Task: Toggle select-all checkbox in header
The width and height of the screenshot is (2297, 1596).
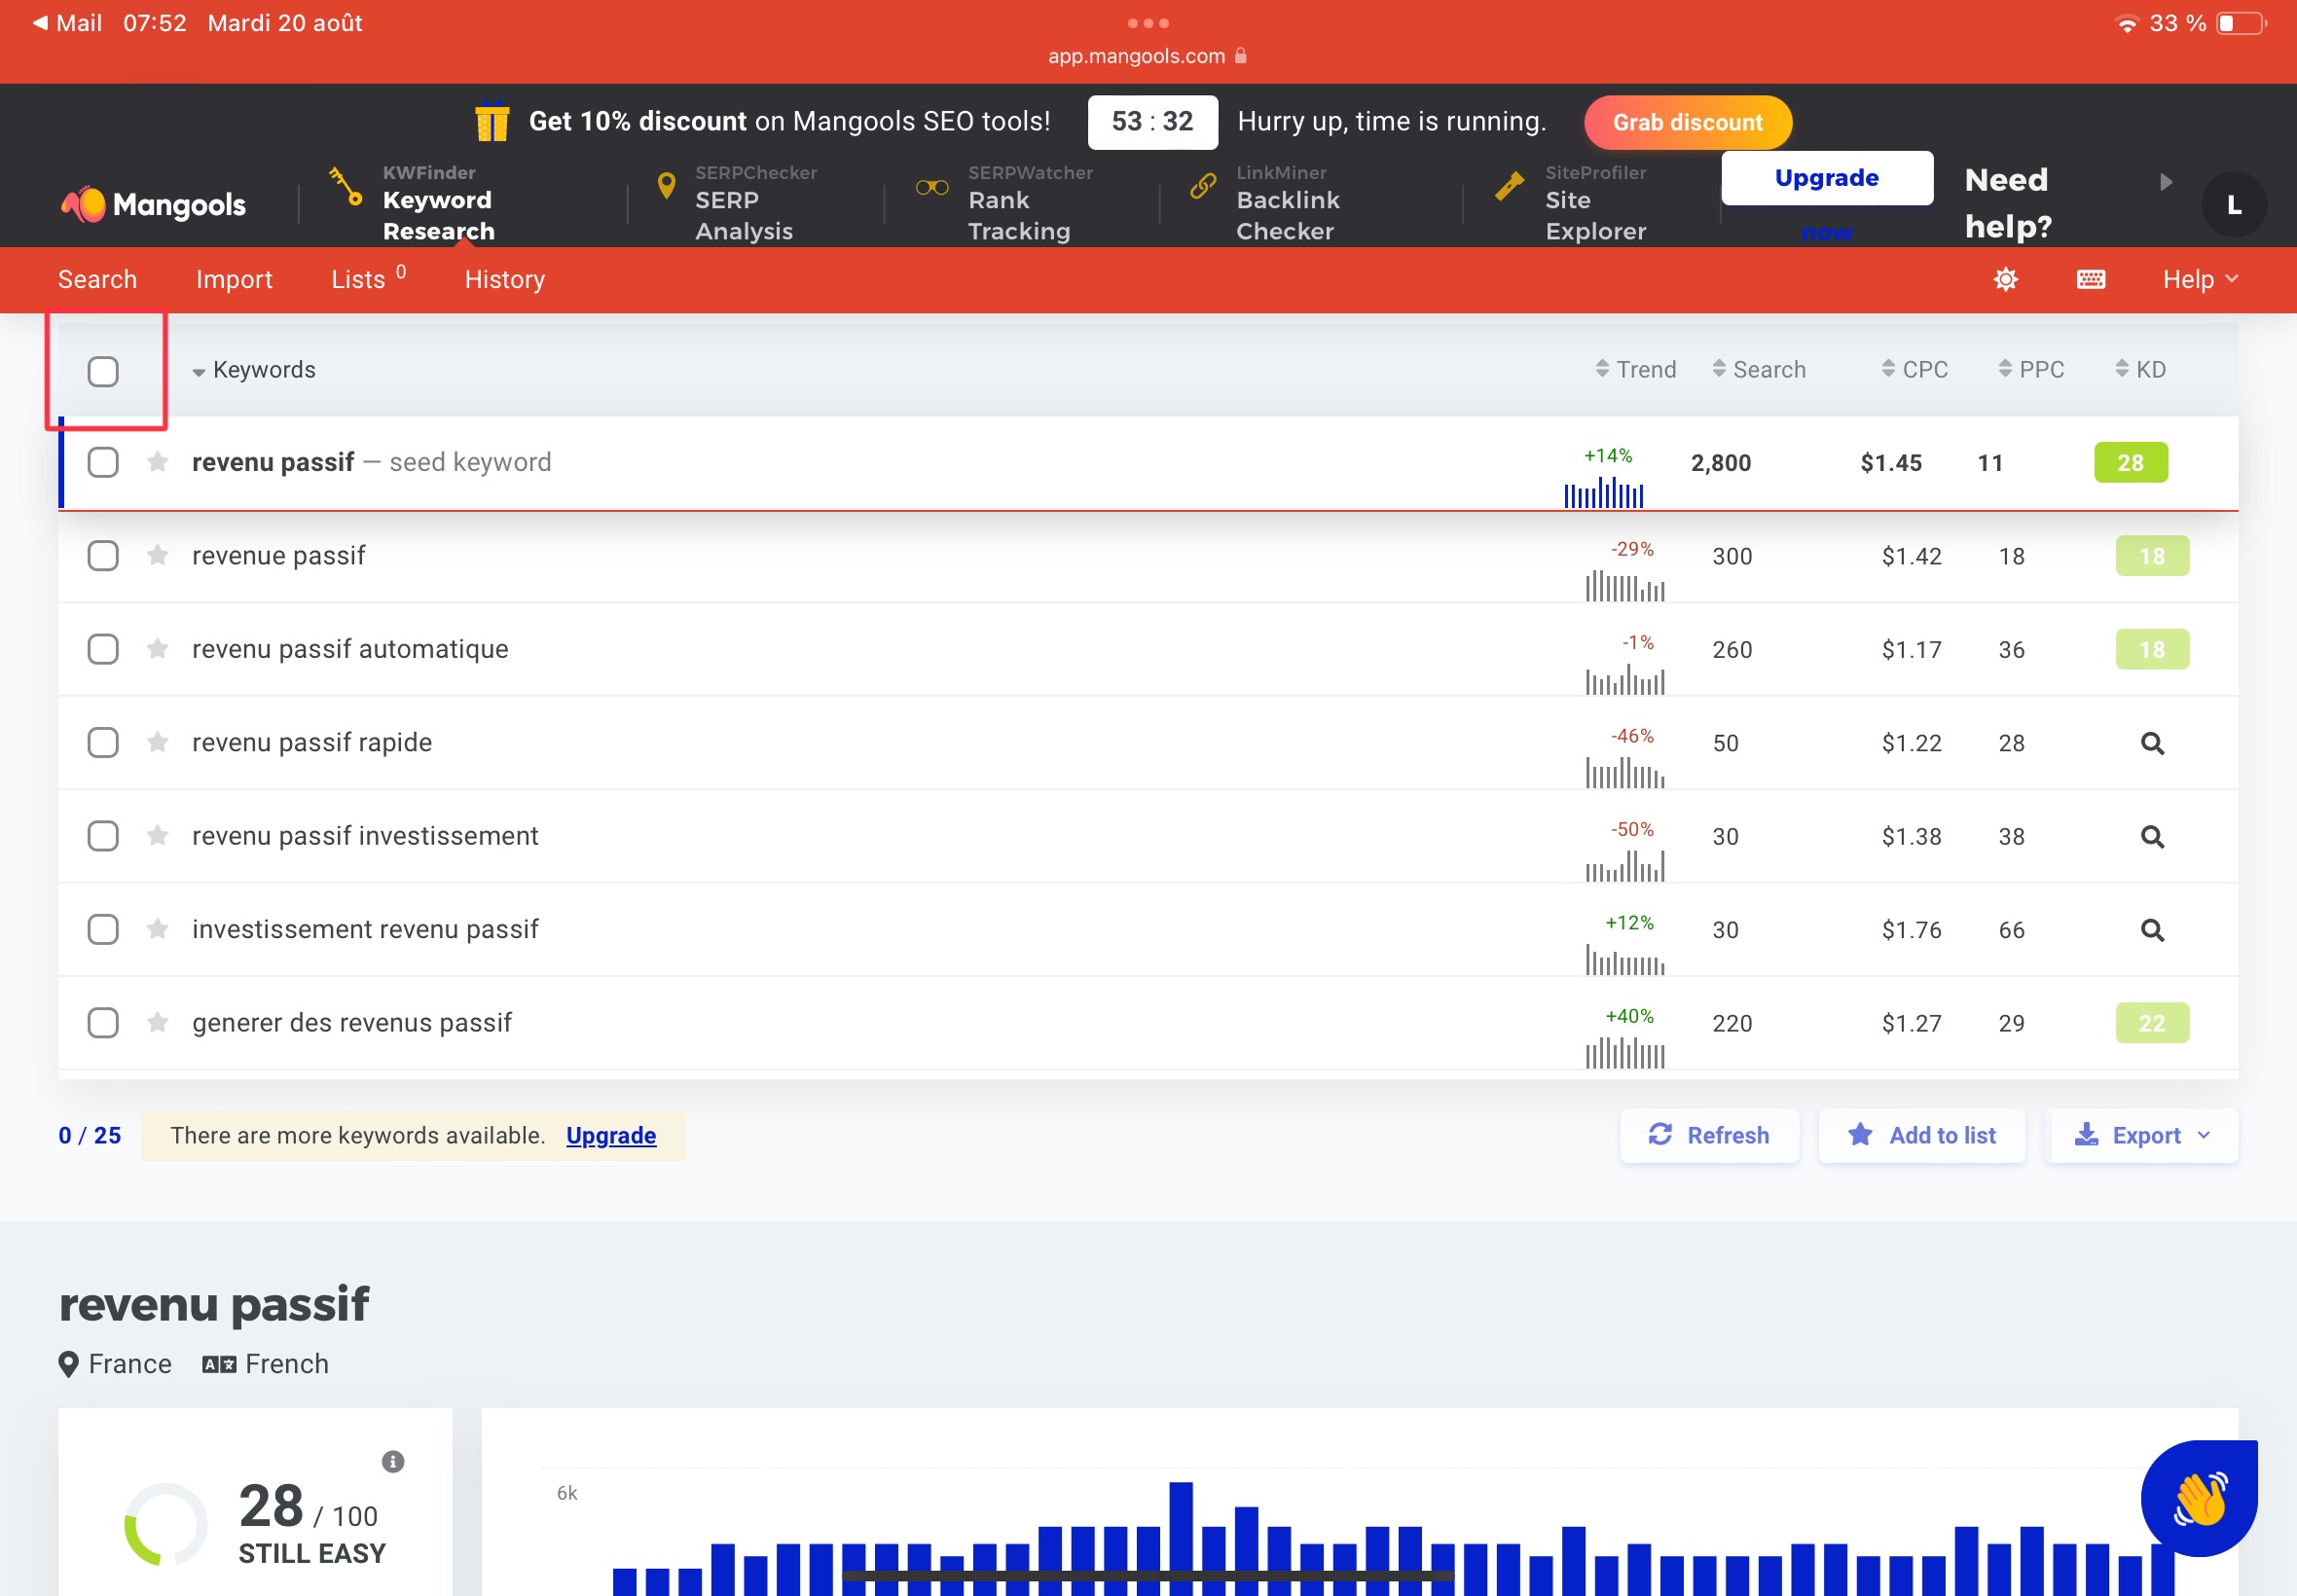Action: (x=103, y=368)
